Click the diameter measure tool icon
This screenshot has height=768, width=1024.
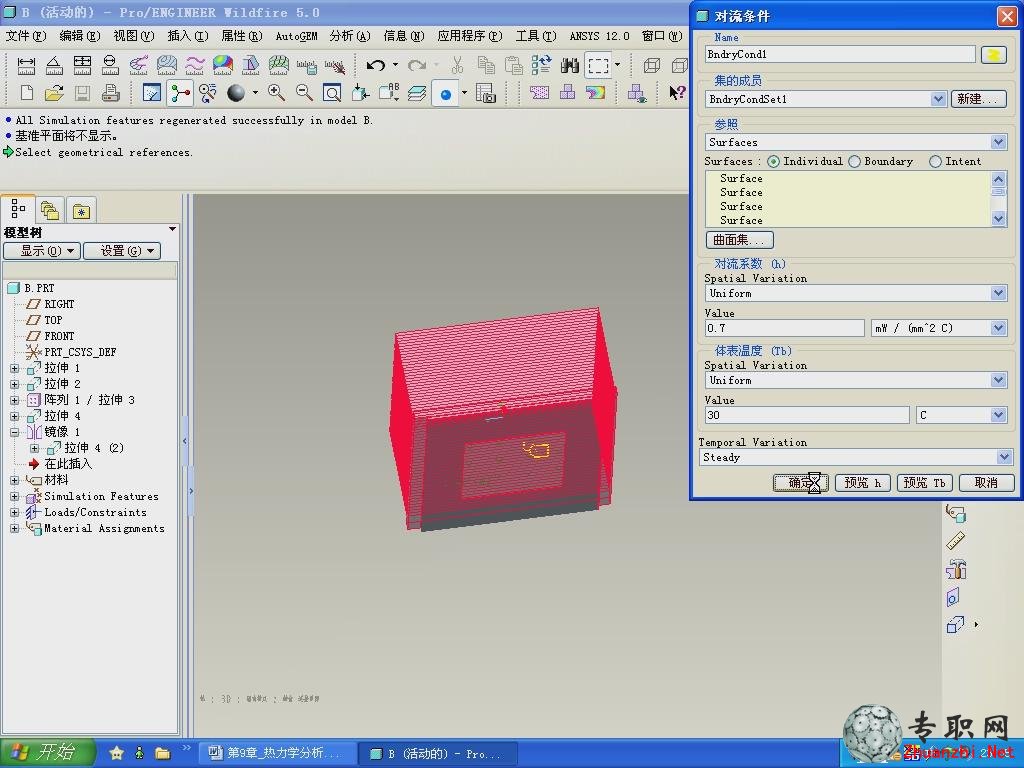pos(110,65)
